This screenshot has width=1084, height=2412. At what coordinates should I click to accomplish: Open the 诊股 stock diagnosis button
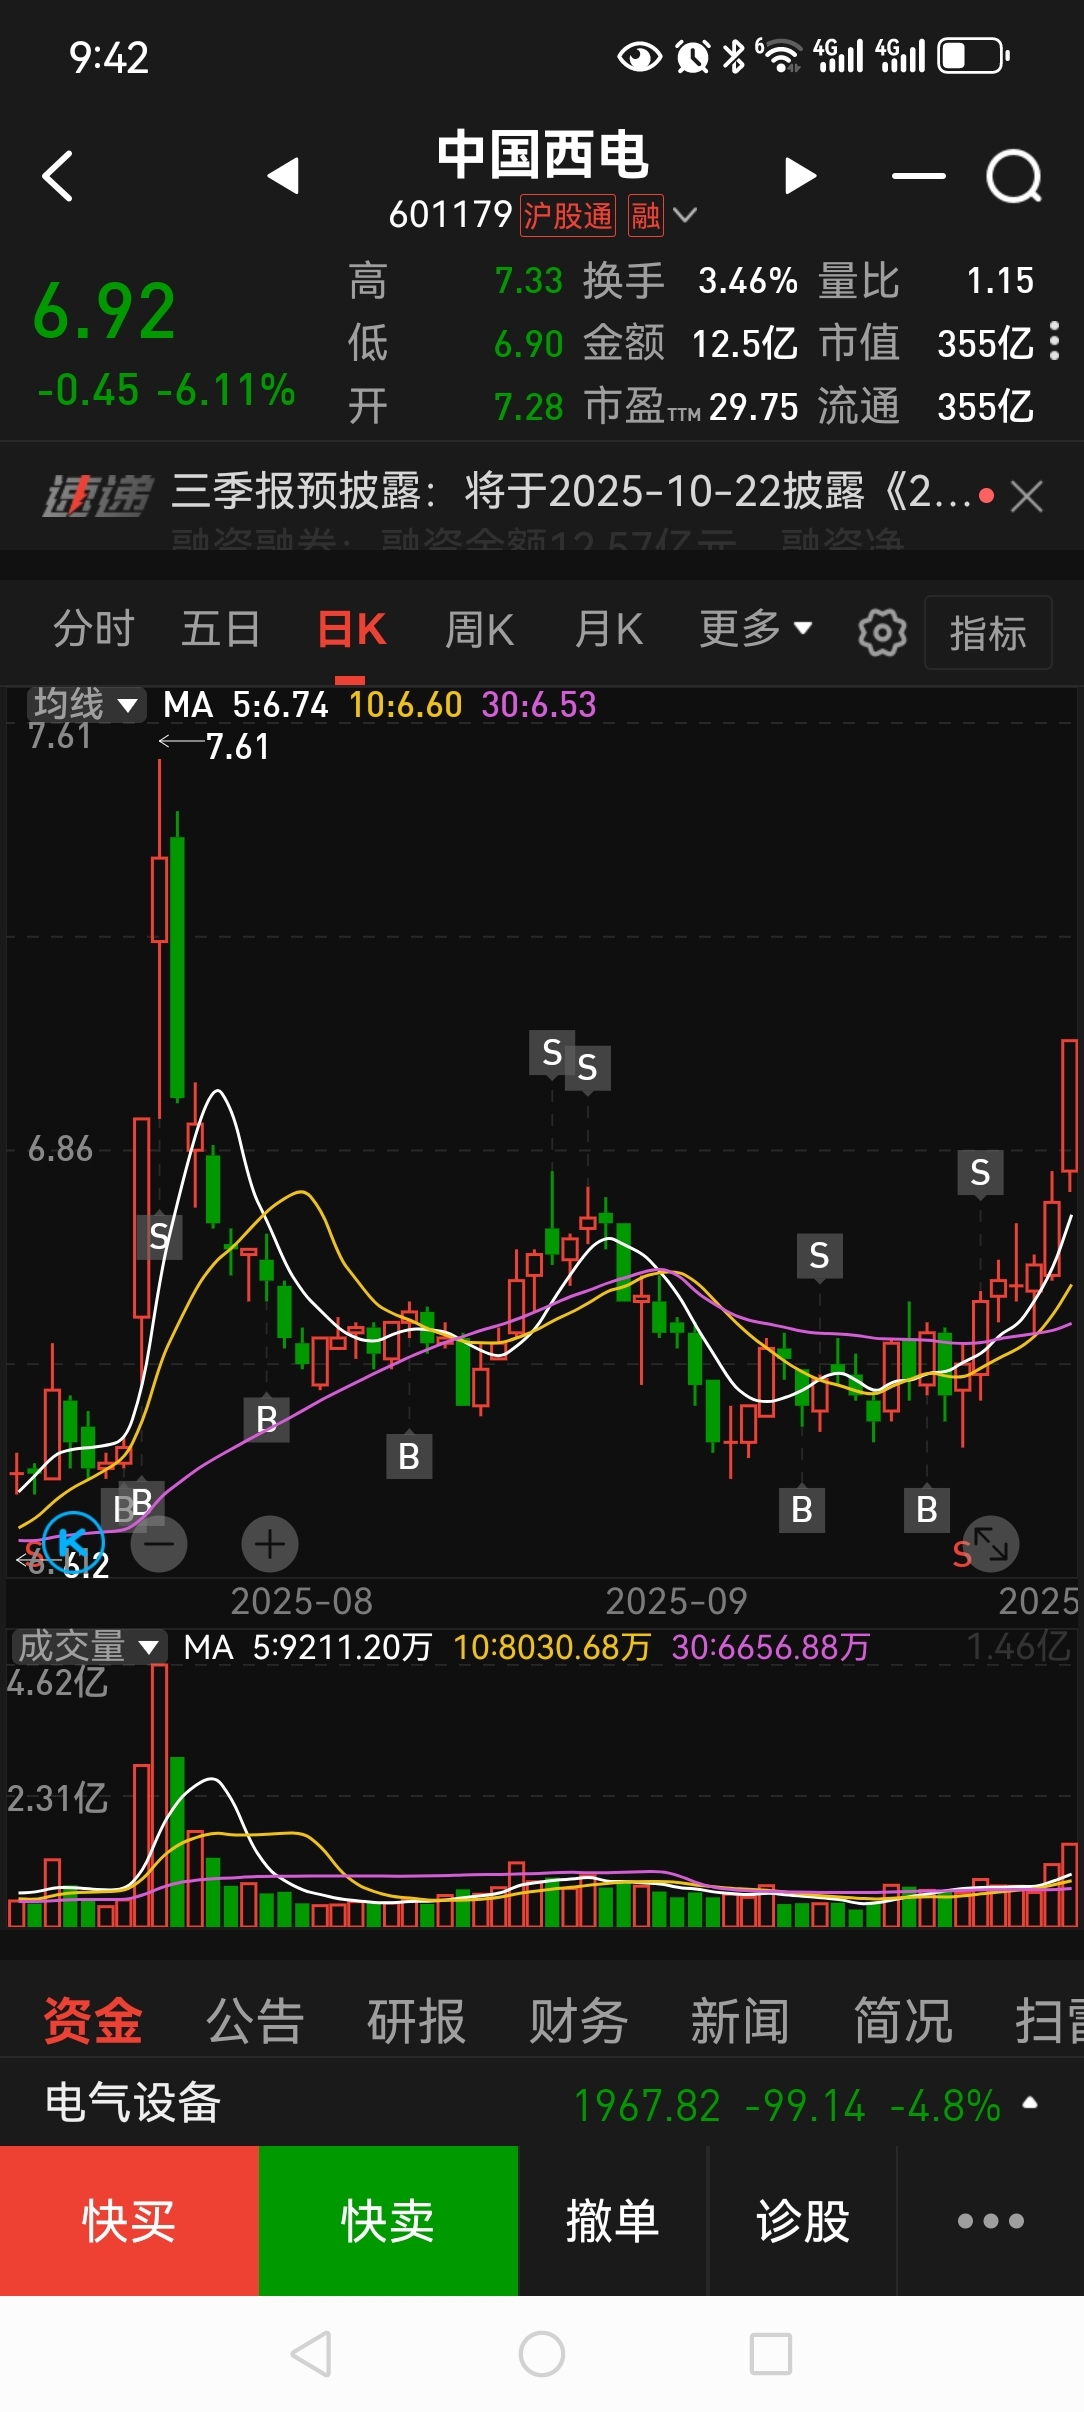(x=803, y=2220)
